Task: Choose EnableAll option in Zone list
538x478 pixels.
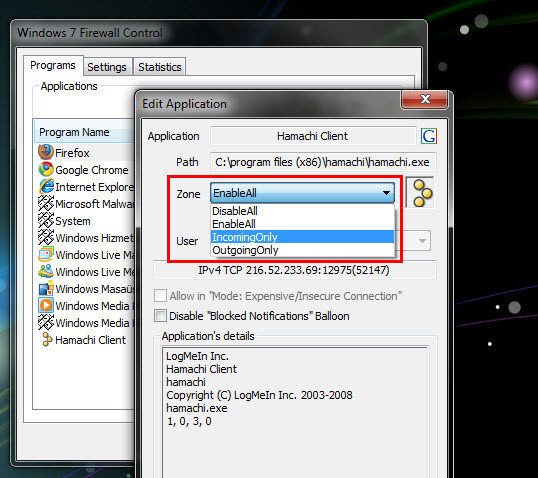Action: [302, 224]
